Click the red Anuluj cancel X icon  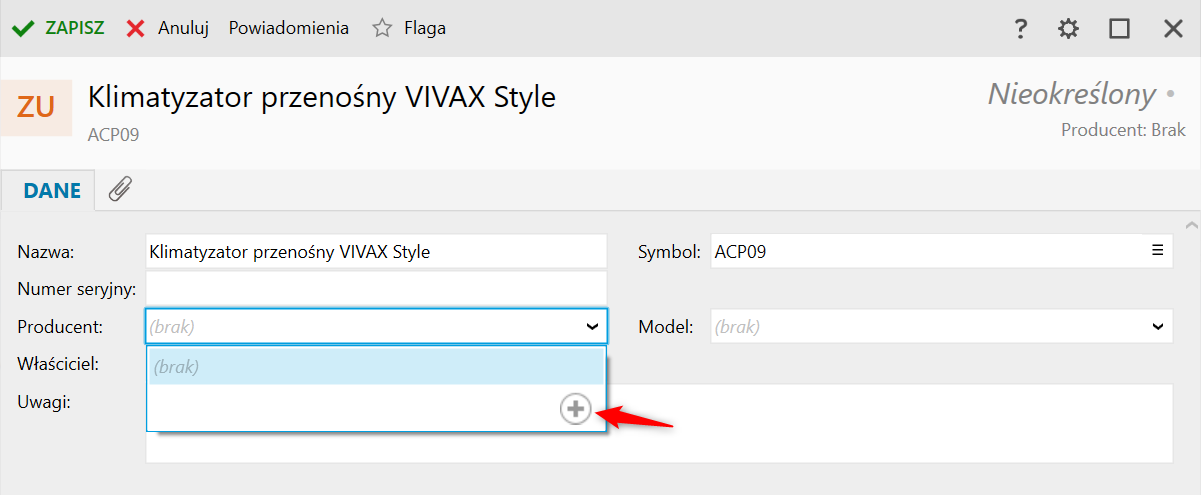click(136, 28)
